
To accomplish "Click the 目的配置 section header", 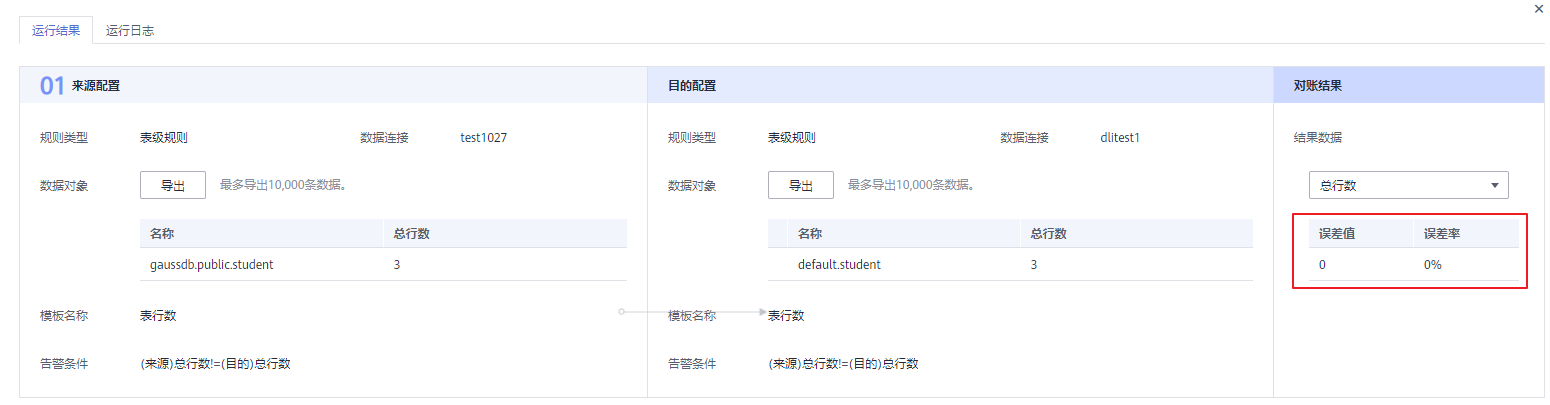I will (692, 86).
